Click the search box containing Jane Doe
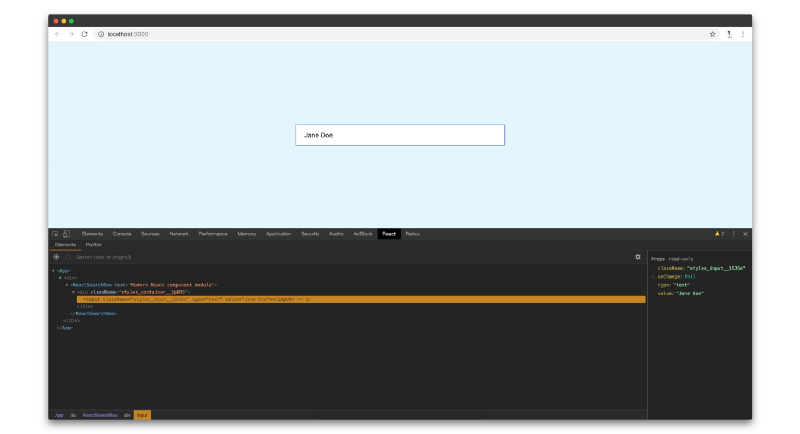 (x=399, y=135)
